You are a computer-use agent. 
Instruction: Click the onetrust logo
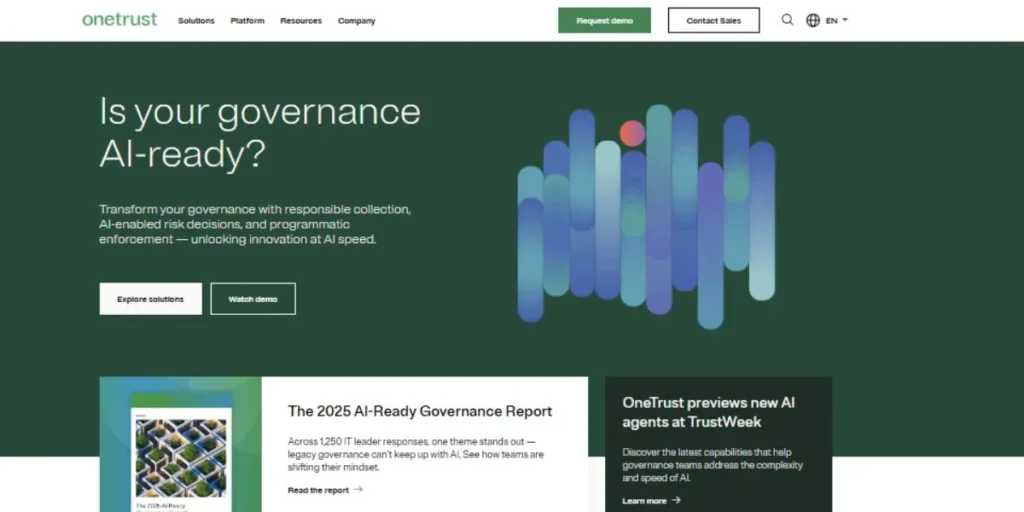tap(119, 20)
